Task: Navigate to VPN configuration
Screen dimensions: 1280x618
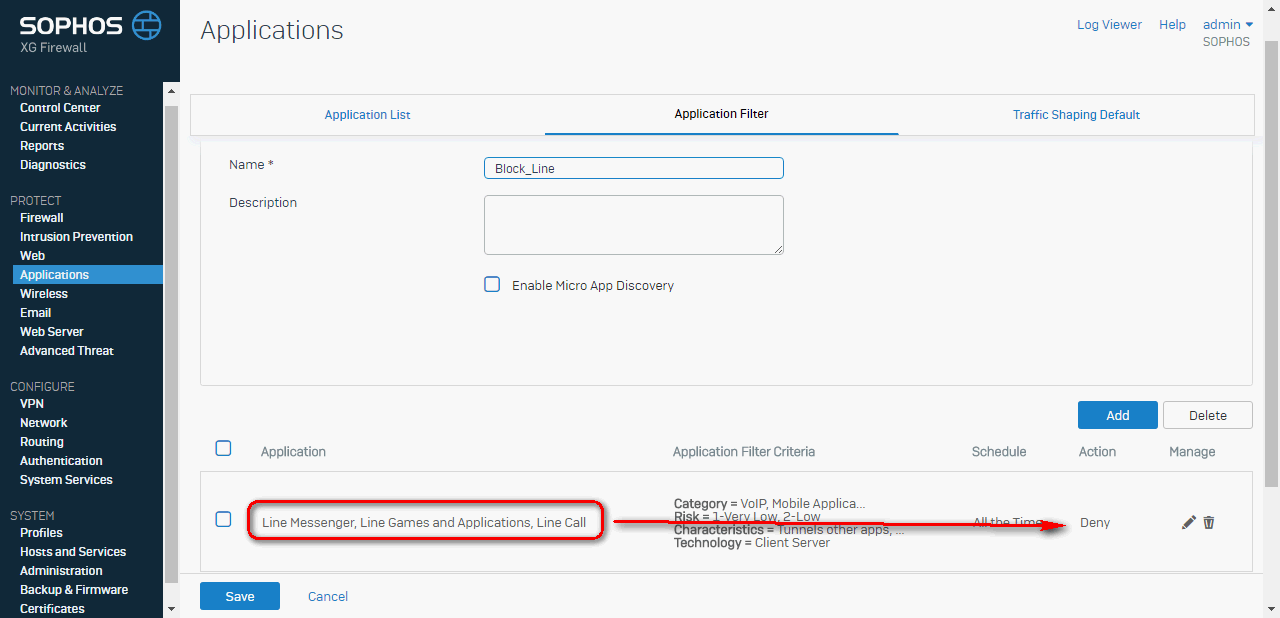Action: (x=32, y=404)
